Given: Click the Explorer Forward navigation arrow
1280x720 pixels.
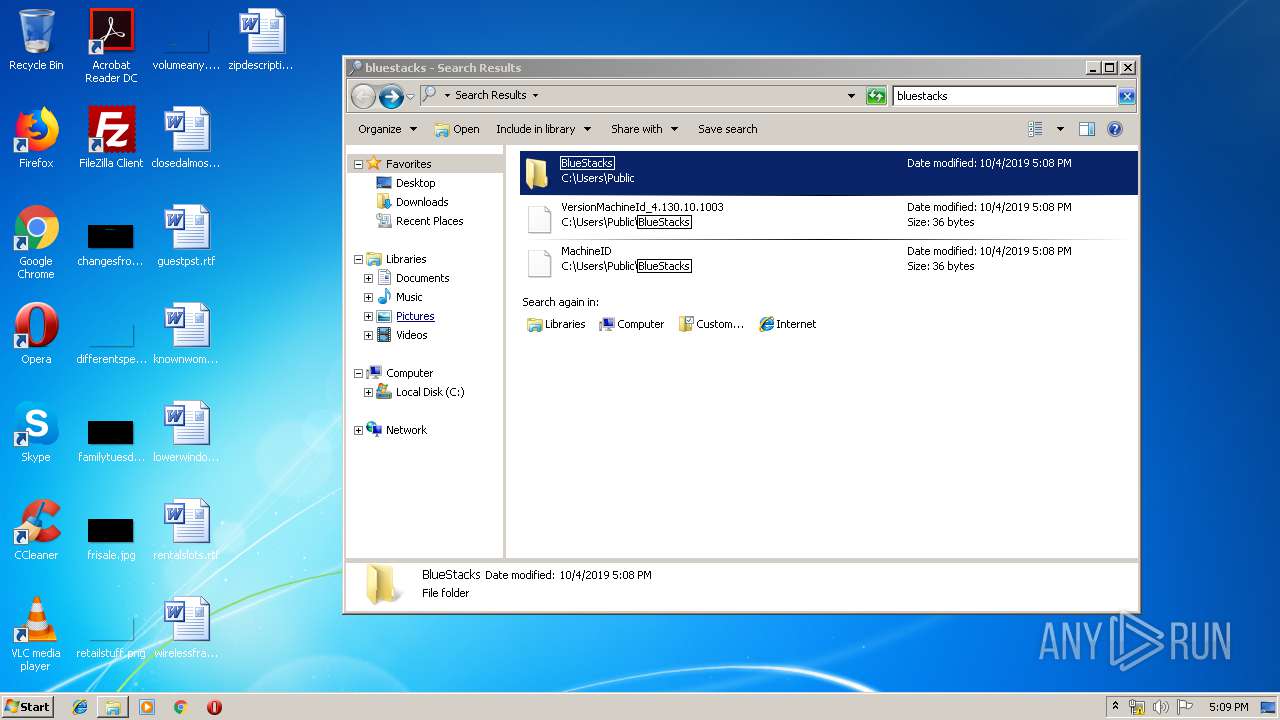Looking at the screenshot, I should [x=391, y=96].
